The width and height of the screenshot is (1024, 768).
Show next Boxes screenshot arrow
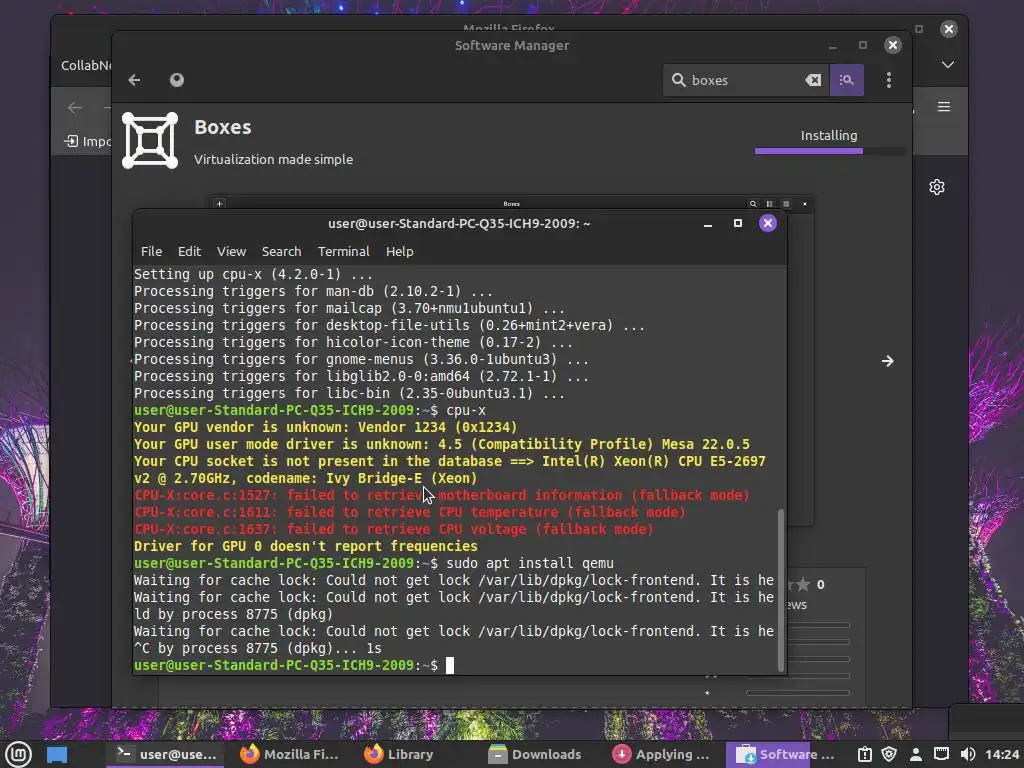tap(888, 361)
